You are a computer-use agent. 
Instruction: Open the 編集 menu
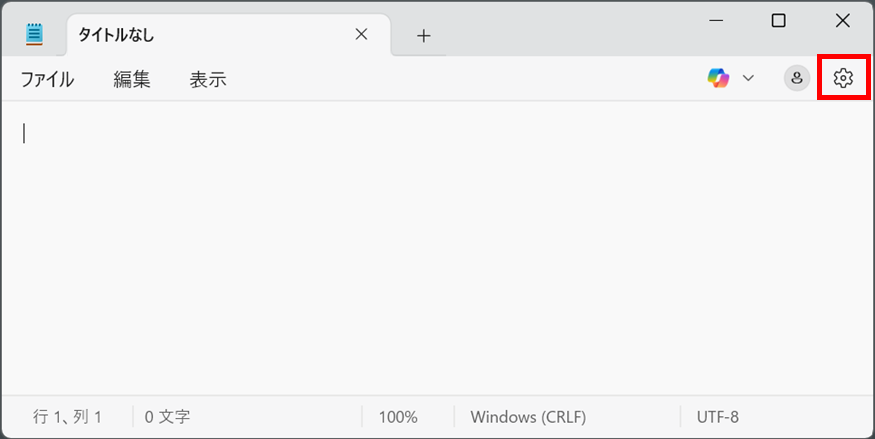tap(132, 80)
